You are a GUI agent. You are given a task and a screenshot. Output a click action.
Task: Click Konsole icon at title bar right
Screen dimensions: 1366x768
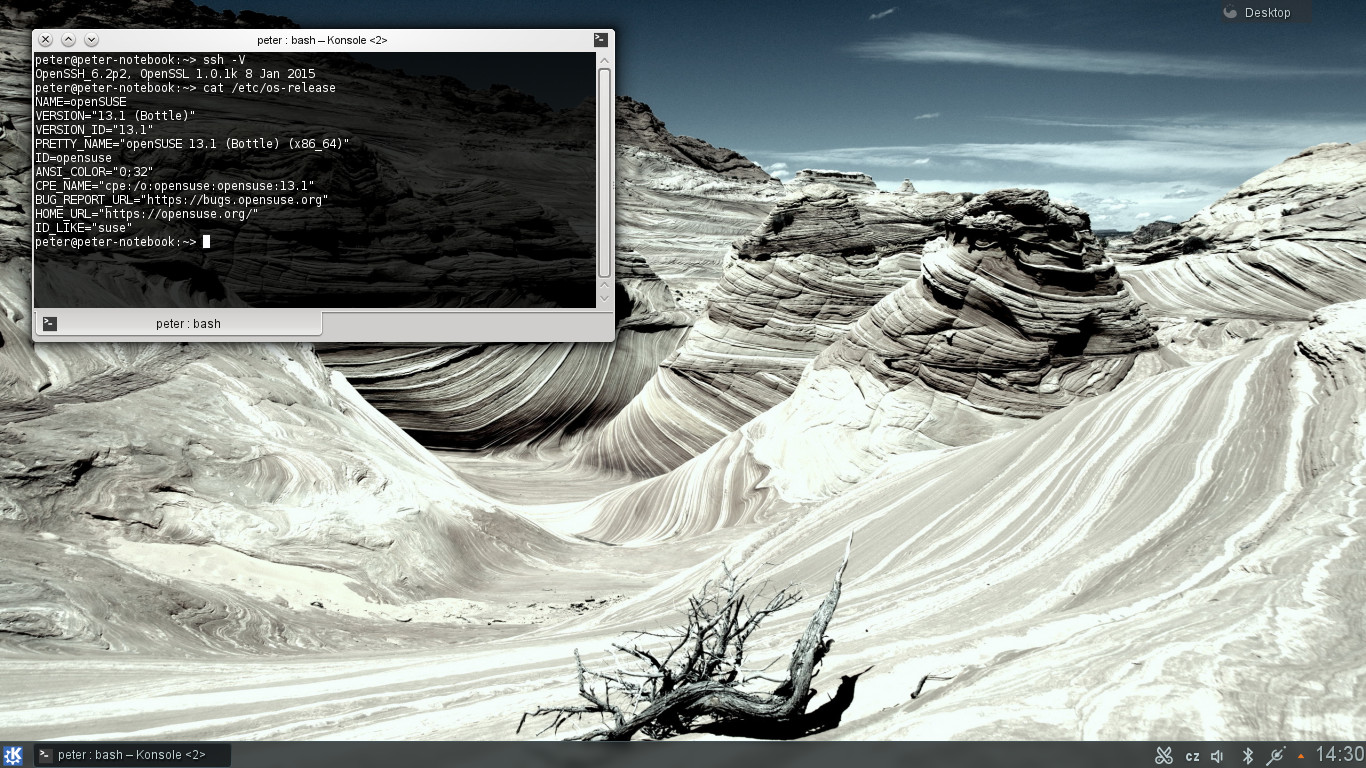click(600, 40)
